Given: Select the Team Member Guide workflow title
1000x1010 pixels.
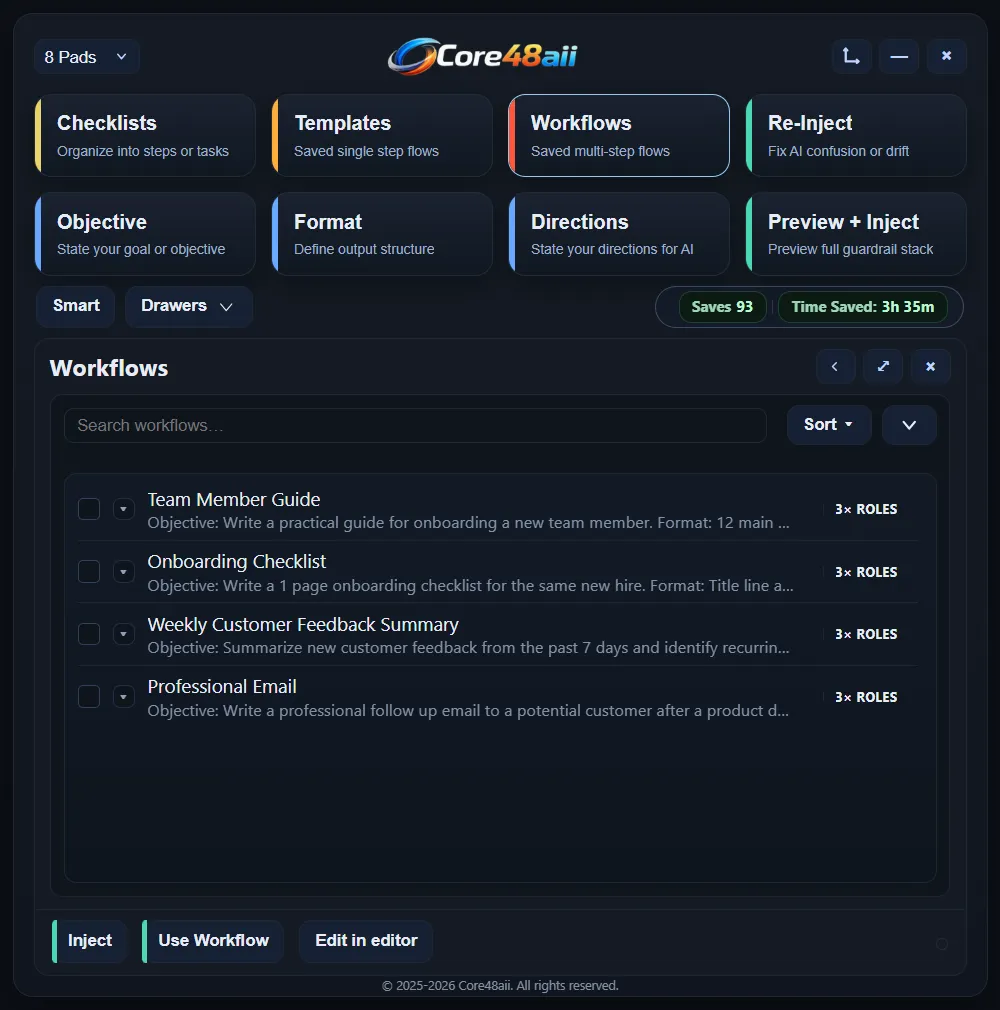Looking at the screenshot, I should (x=234, y=499).
